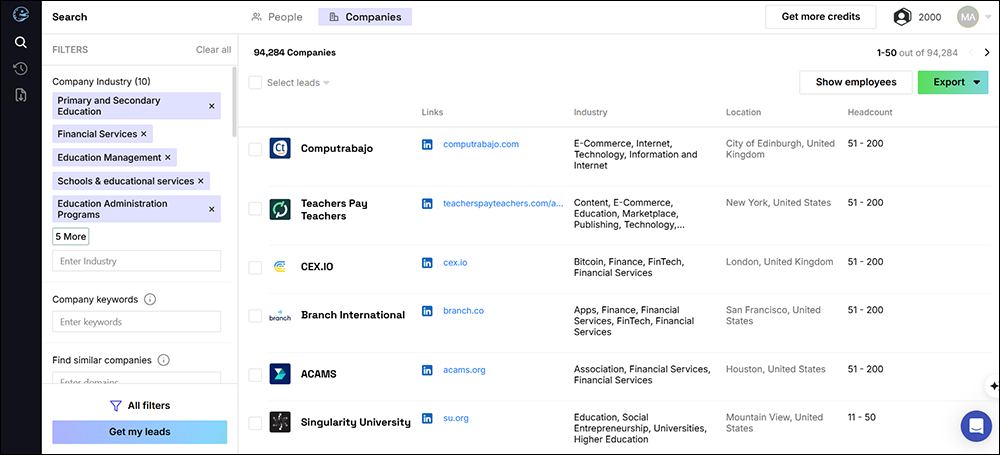Open the file export icon in sidebar
Image resolution: width=1000 pixels, height=455 pixels.
click(20, 95)
